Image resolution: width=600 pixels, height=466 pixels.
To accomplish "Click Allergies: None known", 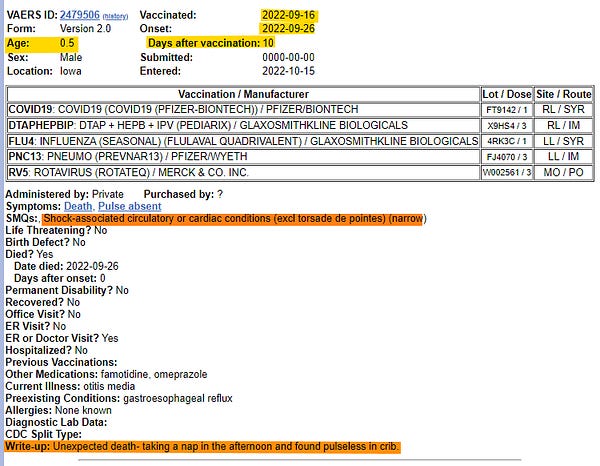I will pos(59,410).
